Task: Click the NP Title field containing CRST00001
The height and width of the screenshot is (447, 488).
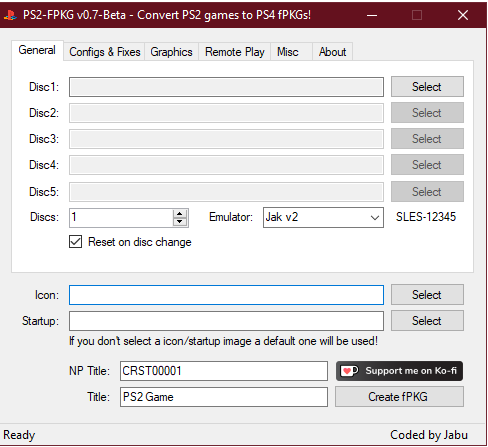Action: pyautogui.click(x=224, y=371)
